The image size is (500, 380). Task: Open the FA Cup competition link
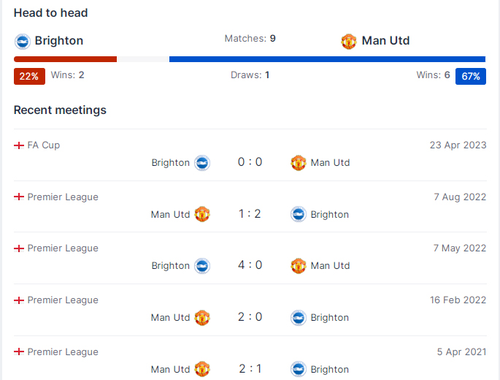tap(44, 145)
